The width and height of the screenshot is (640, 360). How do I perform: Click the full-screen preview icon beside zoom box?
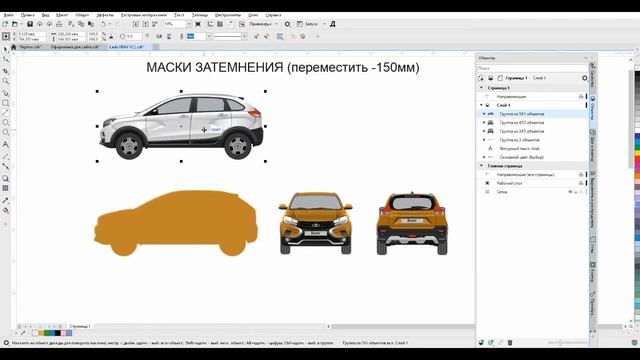click(x=198, y=24)
